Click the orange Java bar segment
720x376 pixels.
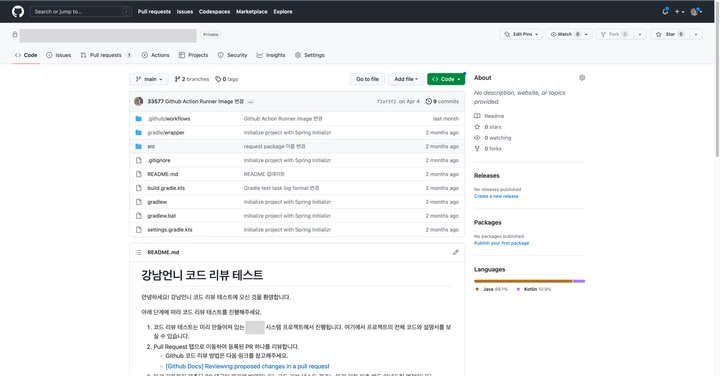(523, 281)
